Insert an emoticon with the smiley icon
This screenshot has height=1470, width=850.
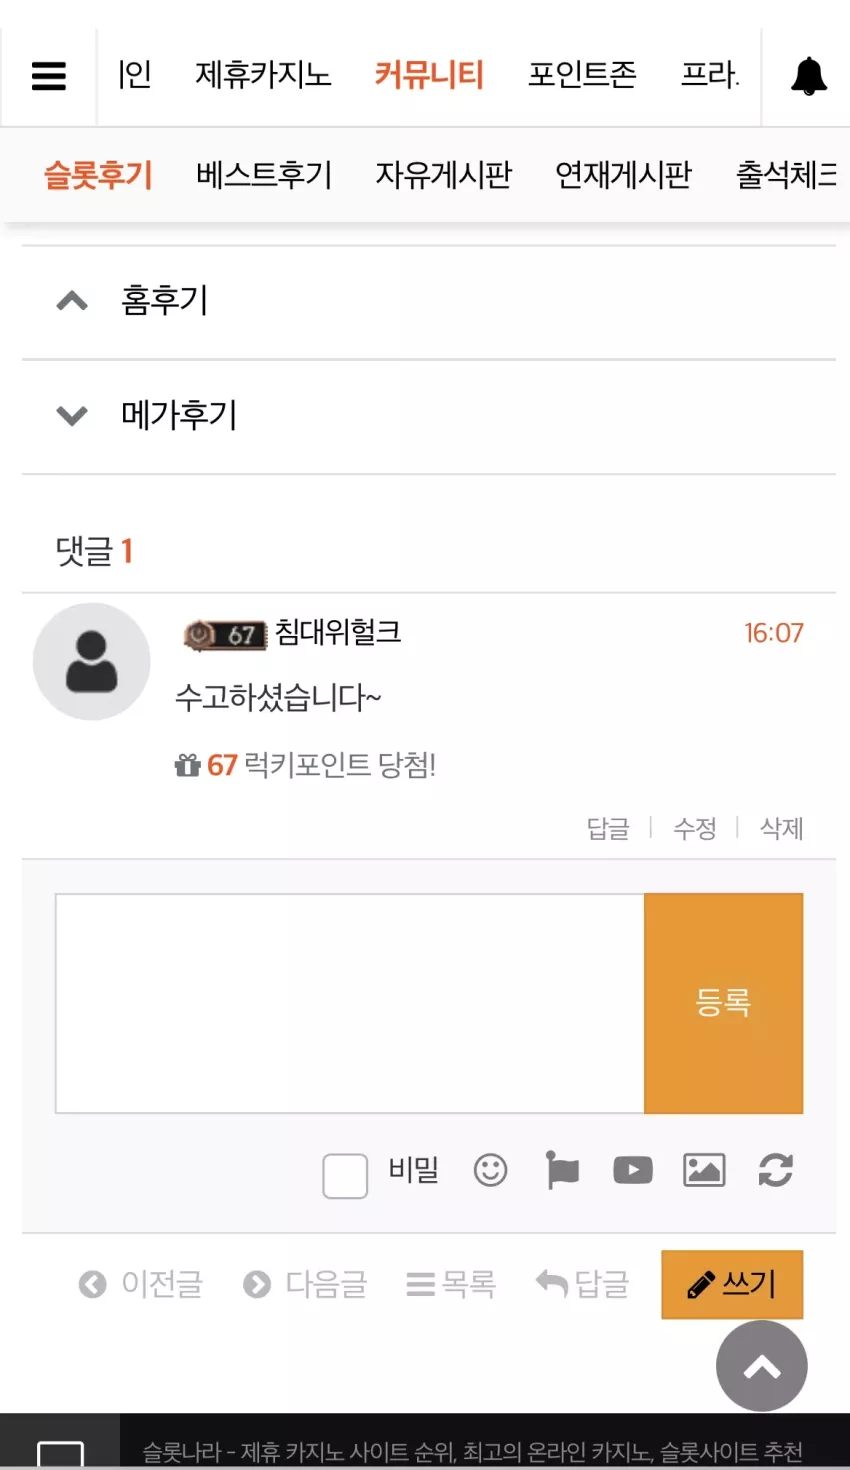click(x=490, y=1170)
